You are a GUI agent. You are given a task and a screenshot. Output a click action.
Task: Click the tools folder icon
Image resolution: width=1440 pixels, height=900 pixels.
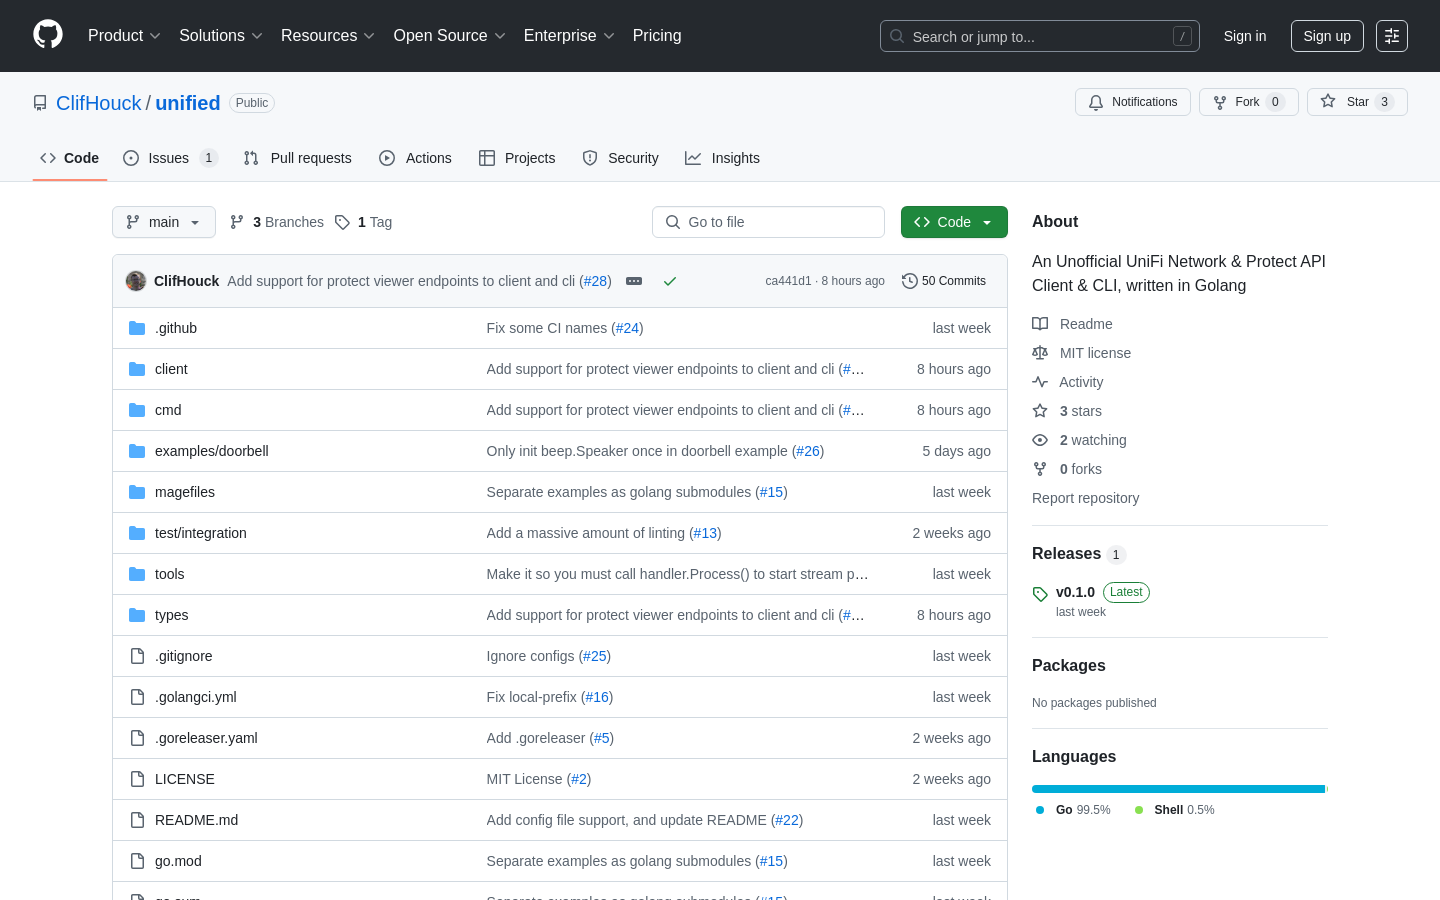pos(137,574)
